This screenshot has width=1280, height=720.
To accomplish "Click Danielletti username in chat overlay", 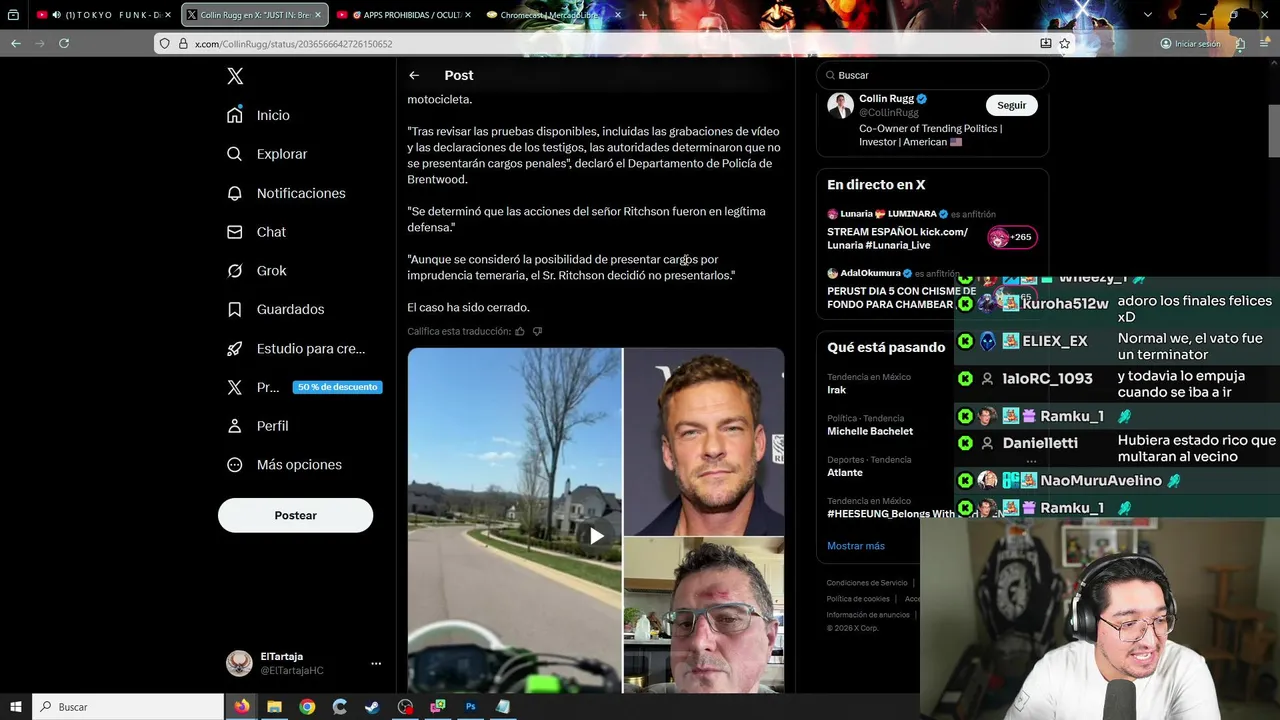I will point(1040,443).
